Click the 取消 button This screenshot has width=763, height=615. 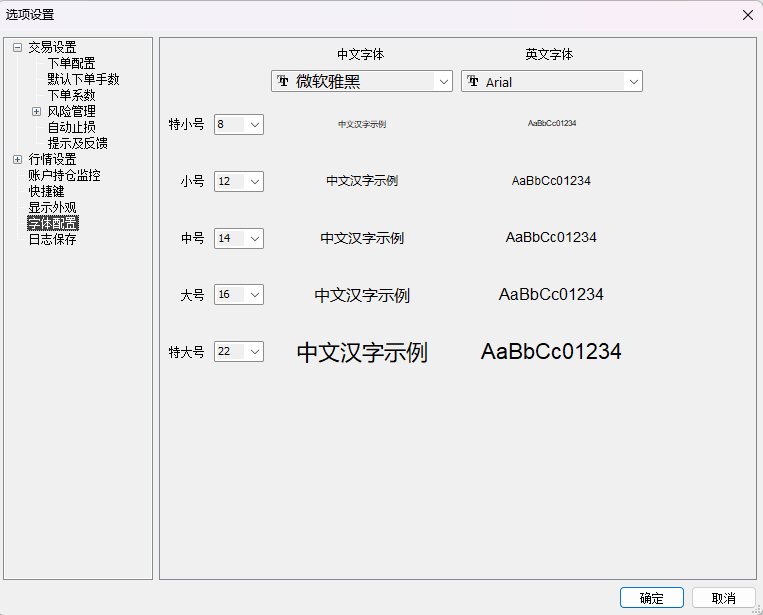(724, 597)
